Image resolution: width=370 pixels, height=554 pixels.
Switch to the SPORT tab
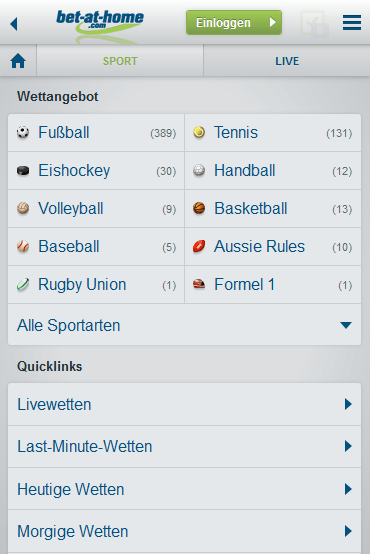tap(120, 61)
